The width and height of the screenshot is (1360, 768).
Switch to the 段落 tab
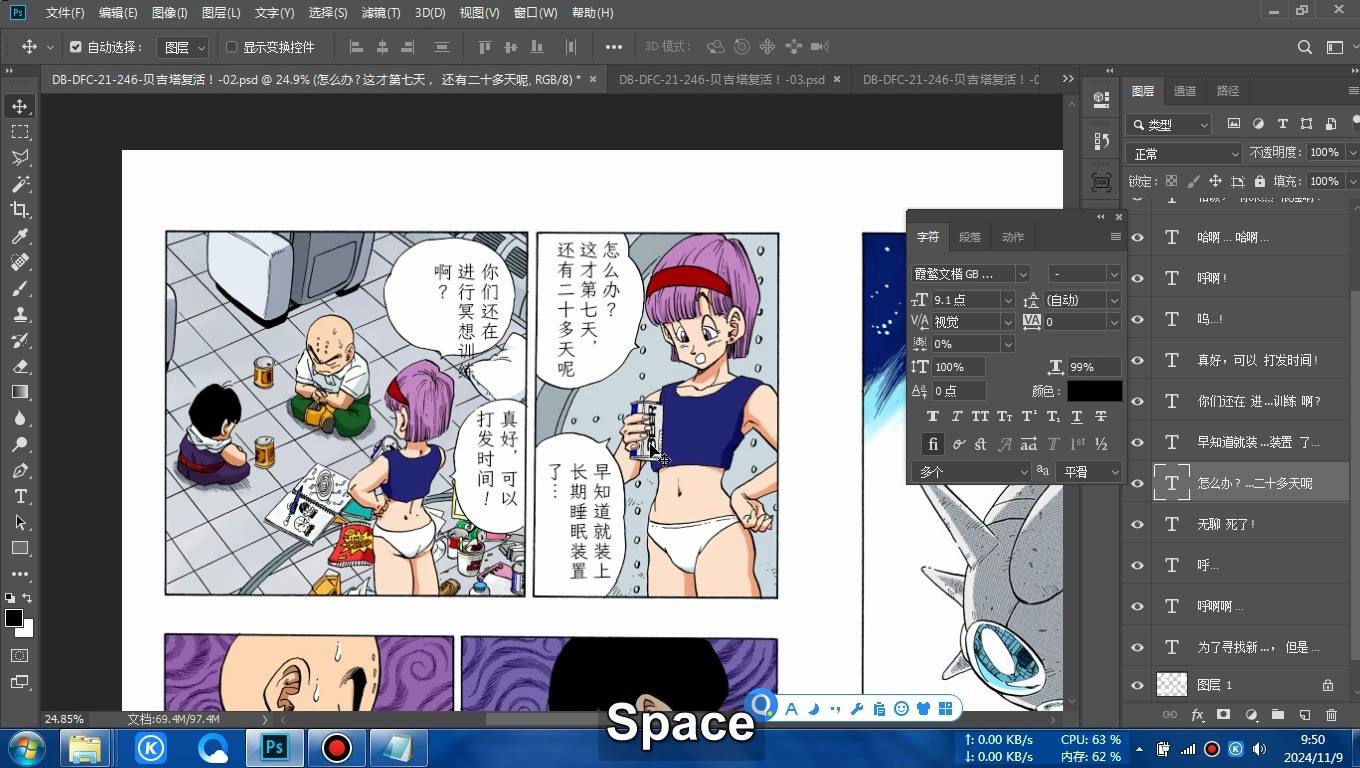tap(970, 237)
